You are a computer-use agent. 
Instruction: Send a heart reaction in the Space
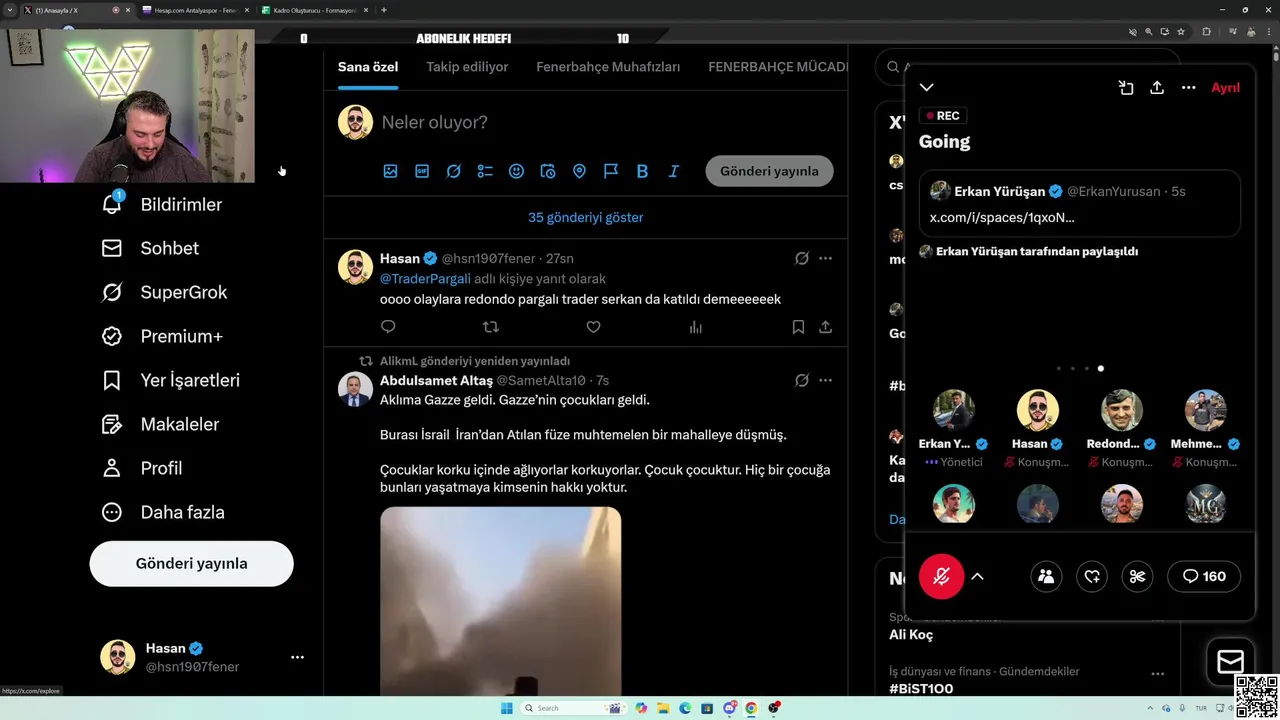1092,576
